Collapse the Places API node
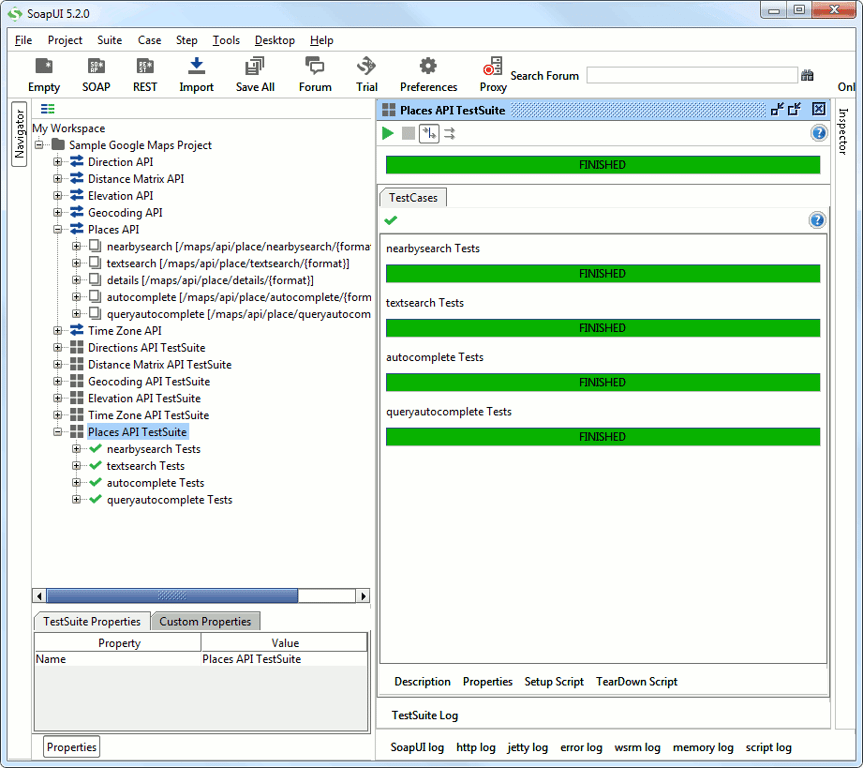Image resolution: width=863 pixels, height=768 pixels. coord(57,229)
